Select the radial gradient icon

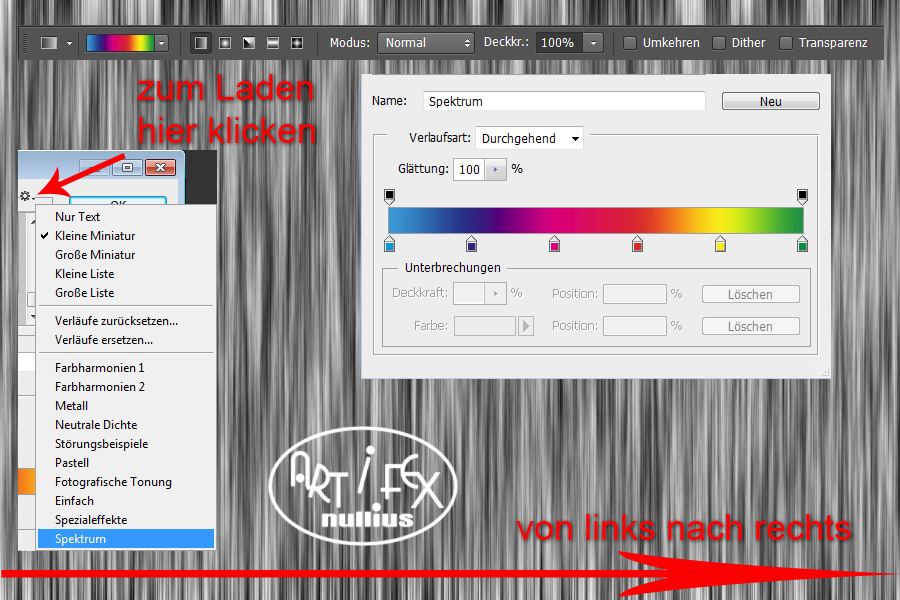coord(225,43)
